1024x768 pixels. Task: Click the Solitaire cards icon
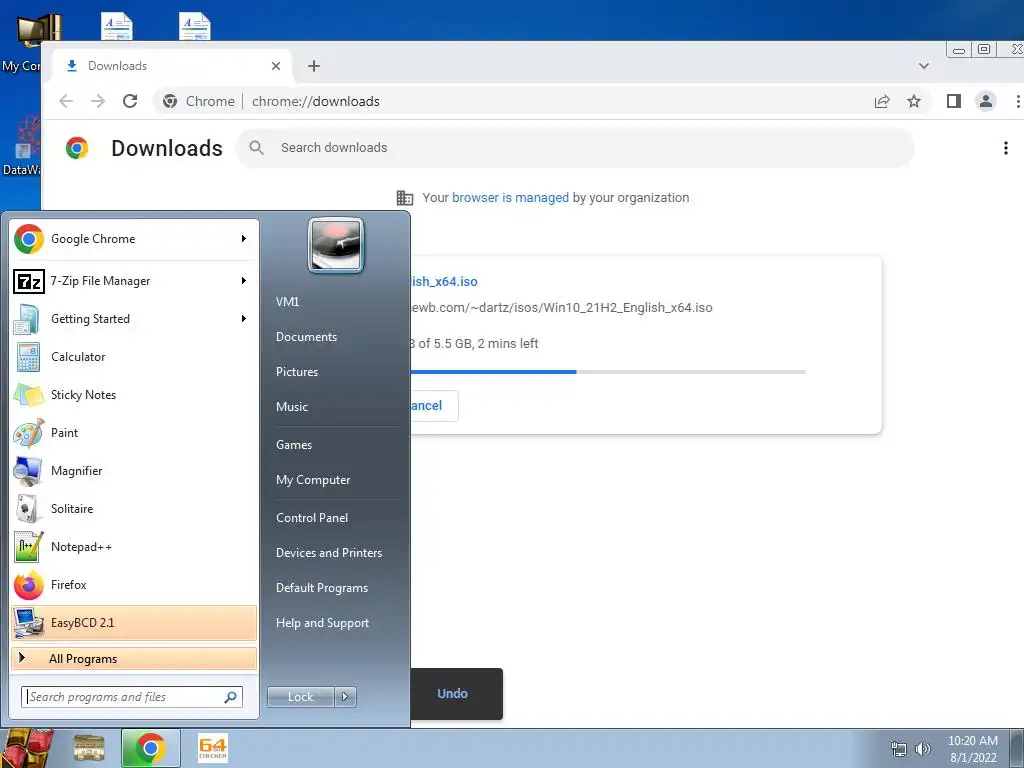[x=28, y=509]
